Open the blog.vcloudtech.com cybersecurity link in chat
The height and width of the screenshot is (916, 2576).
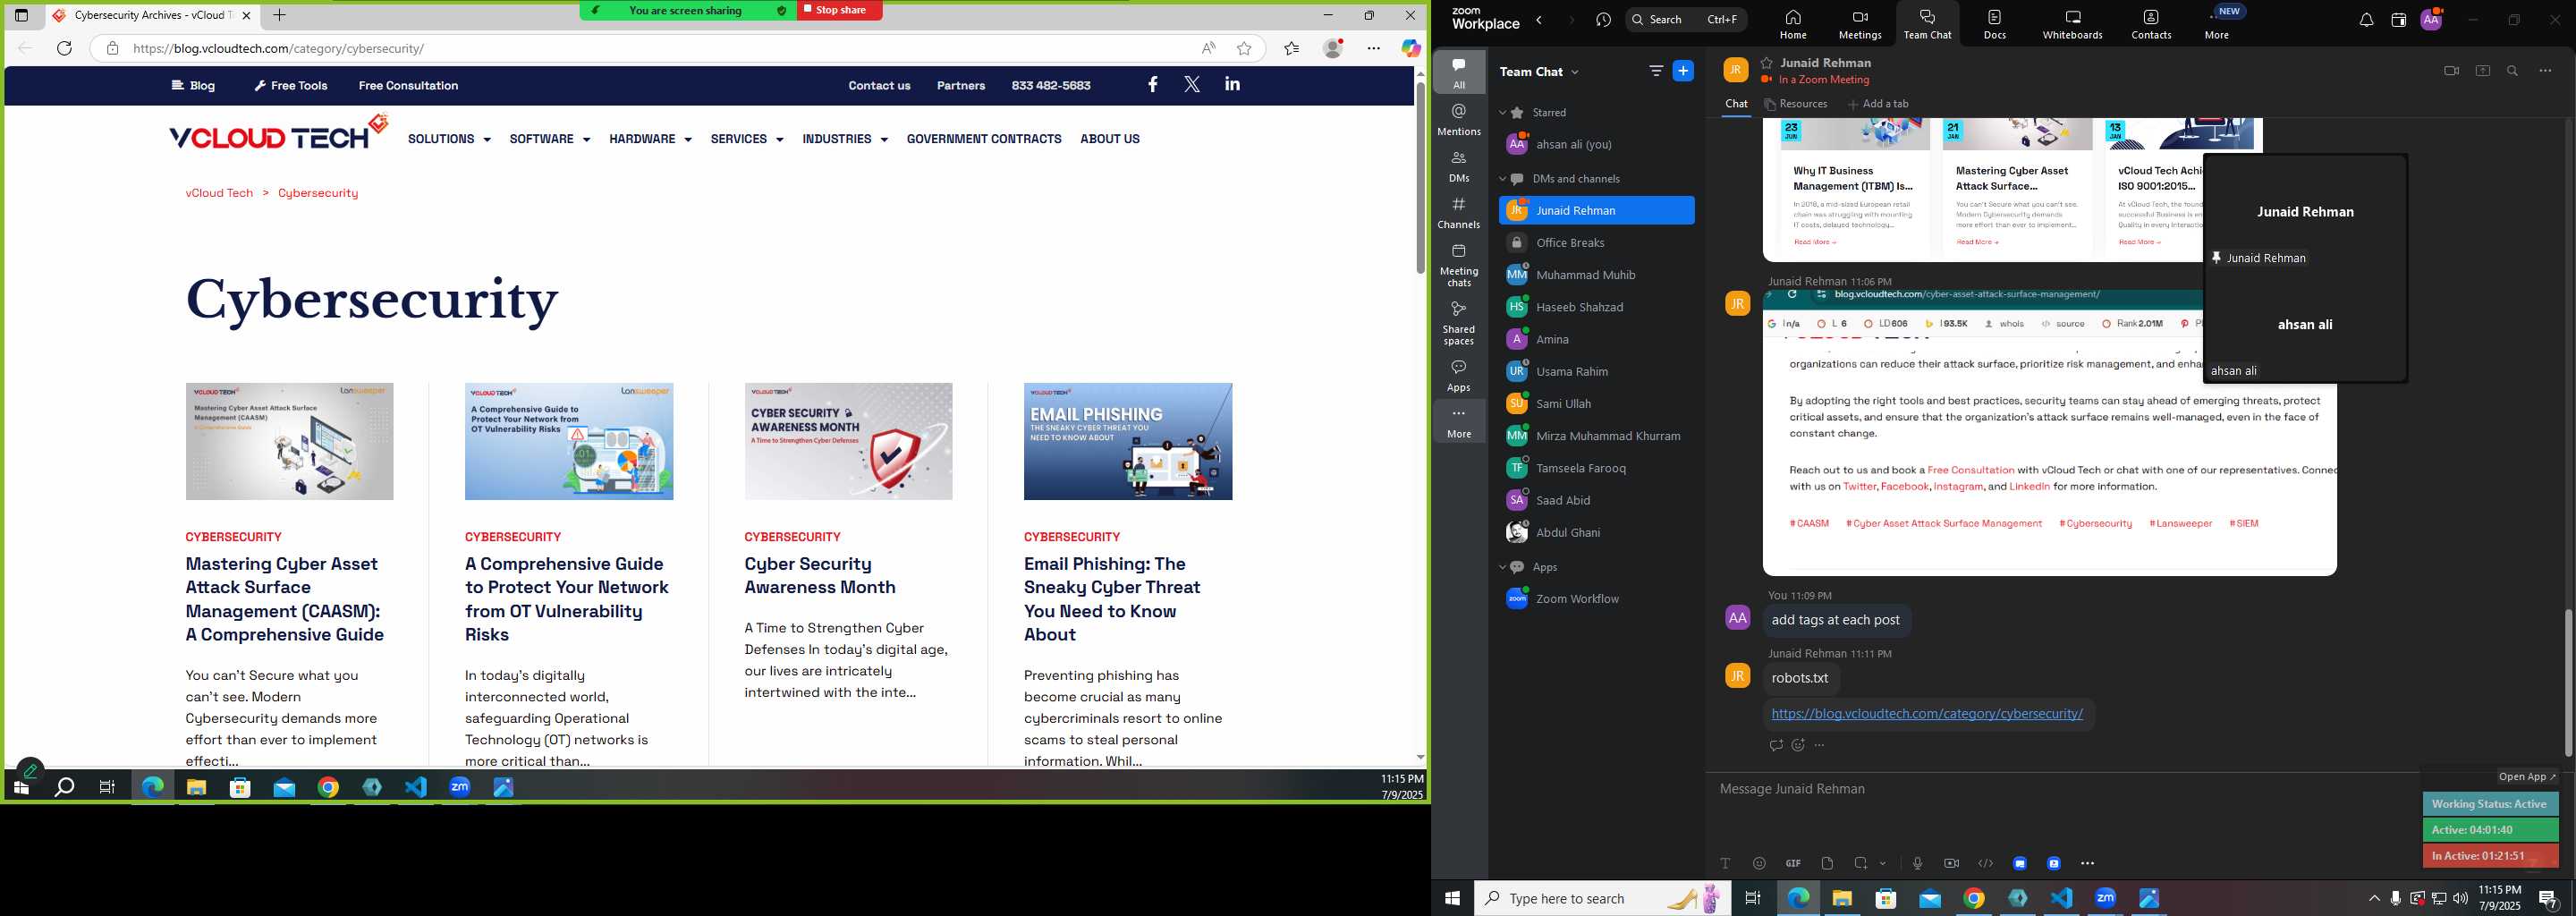[x=1927, y=714]
